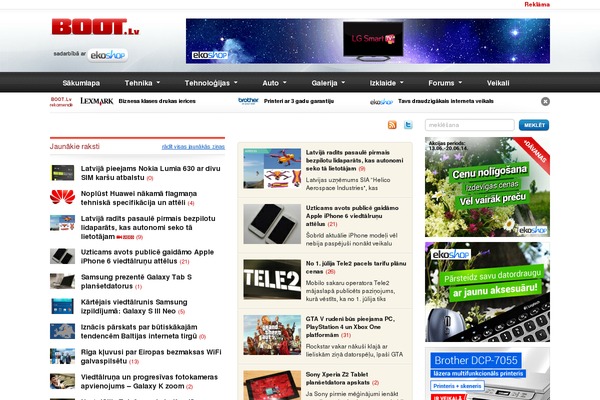Viewport: 600px width, 400px height.
Task: Open the Sony Xperia Z2 Tablet image
Action: pyautogui.click(x=272, y=385)
